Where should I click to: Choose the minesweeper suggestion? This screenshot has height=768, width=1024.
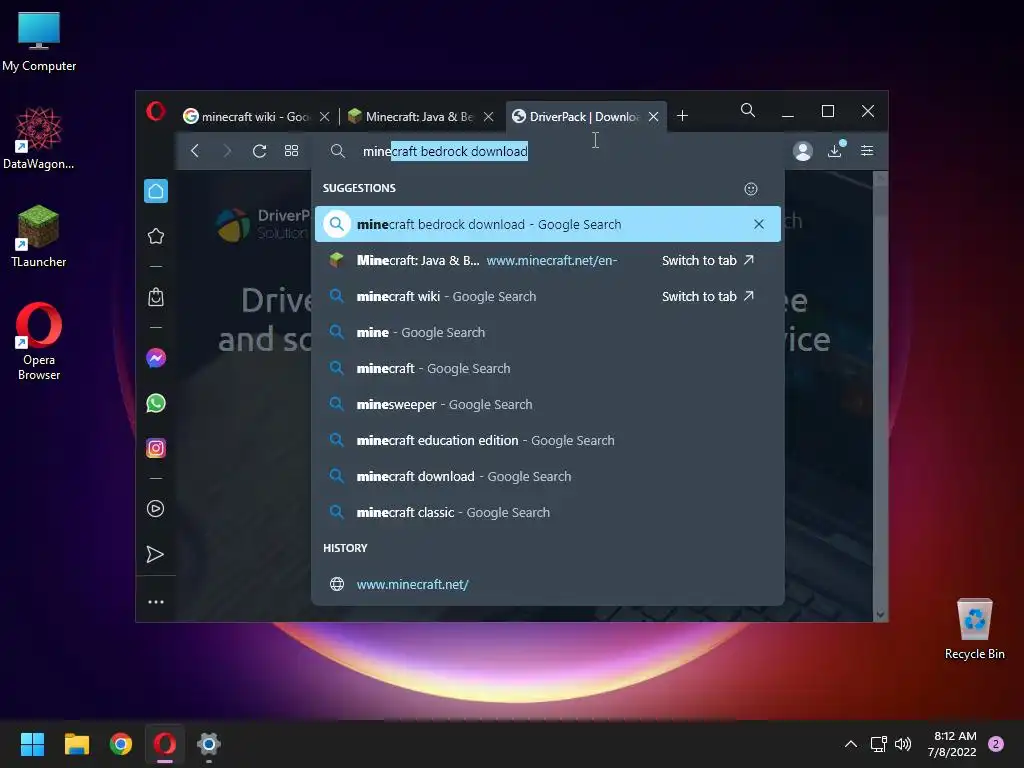(547, 404)
